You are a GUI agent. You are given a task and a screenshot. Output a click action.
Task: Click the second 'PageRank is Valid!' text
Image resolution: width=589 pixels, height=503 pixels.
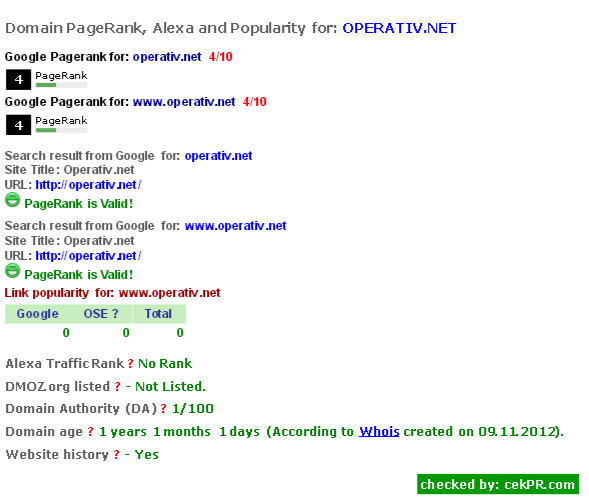pos(79,275)
